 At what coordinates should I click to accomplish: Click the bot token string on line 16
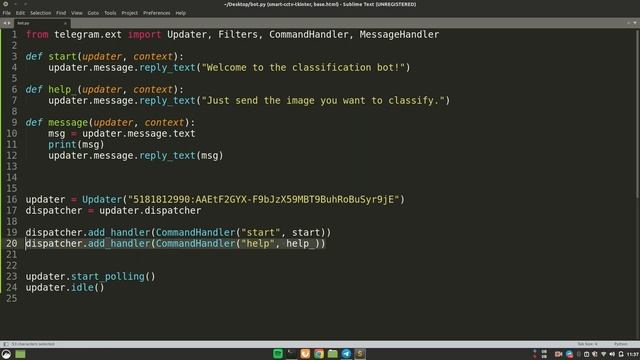(263, 199)
